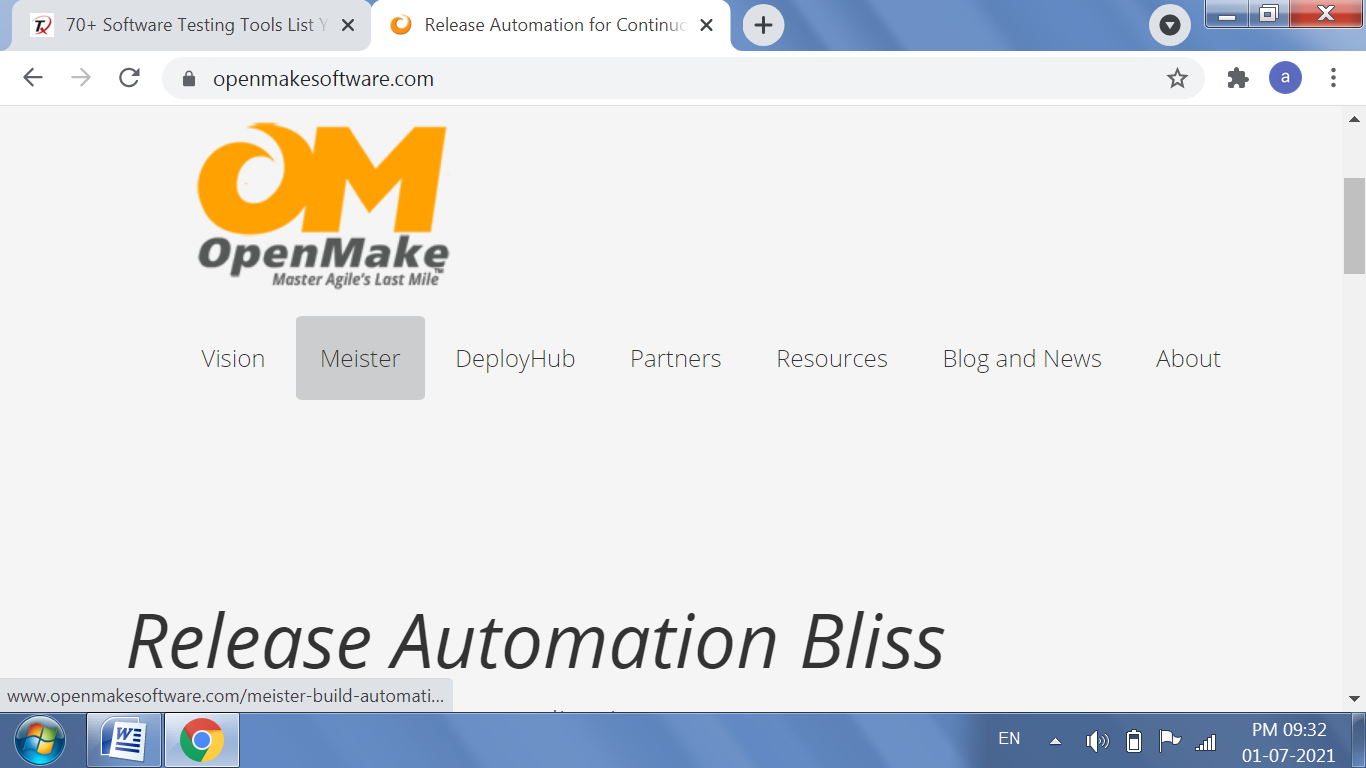1366x768 pixels.
Task: Open the Meister menu item
Action: pos(360,358)
